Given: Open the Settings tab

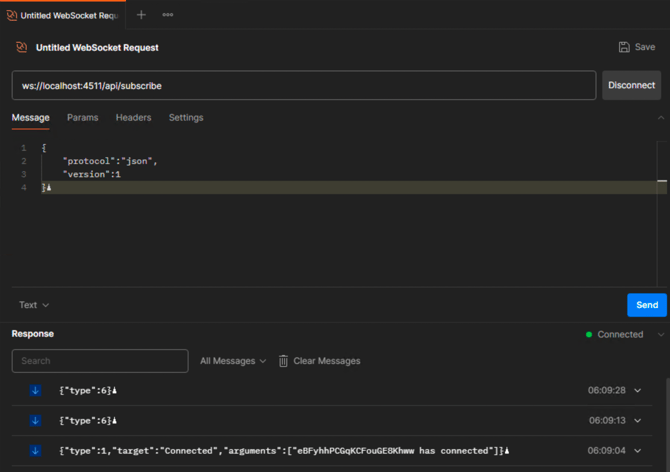Looking at the screenshot, I should tap(185, 118).
